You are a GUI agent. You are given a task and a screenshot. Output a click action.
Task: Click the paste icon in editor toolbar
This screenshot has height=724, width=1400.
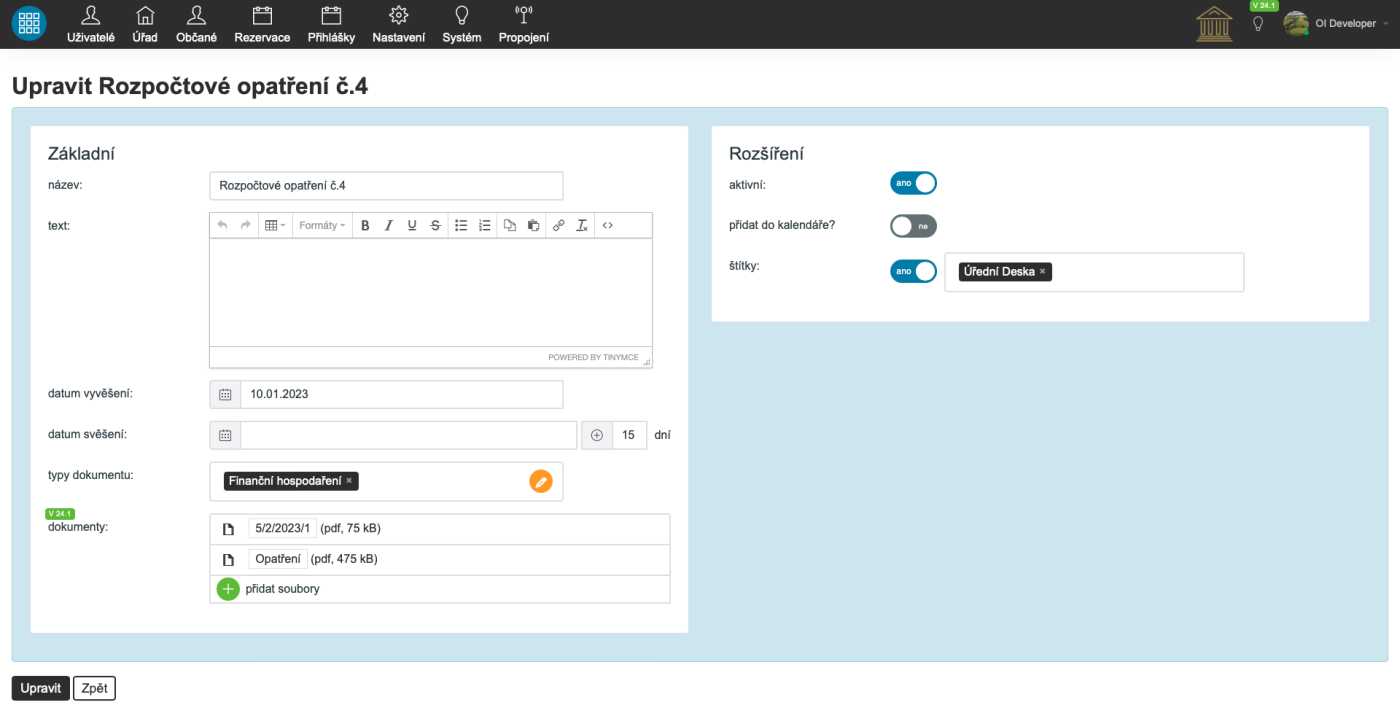(x=533, y=225)
